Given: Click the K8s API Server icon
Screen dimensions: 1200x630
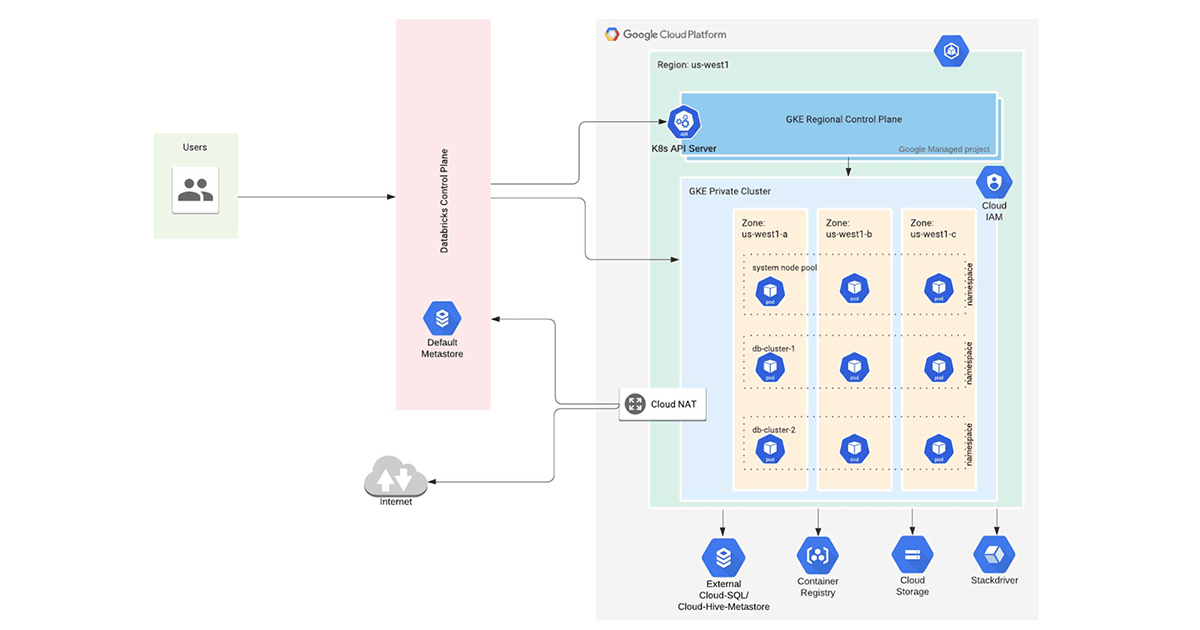Looking at the screenshot, I should [x=685, y=123].
